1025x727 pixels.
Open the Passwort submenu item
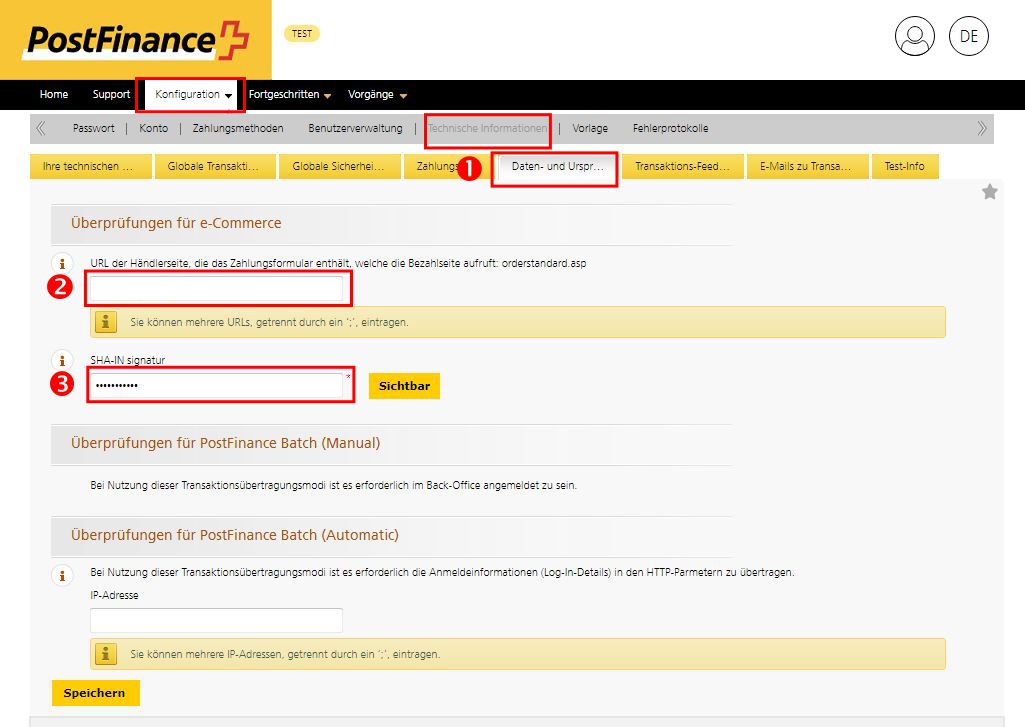pos(93,128)
